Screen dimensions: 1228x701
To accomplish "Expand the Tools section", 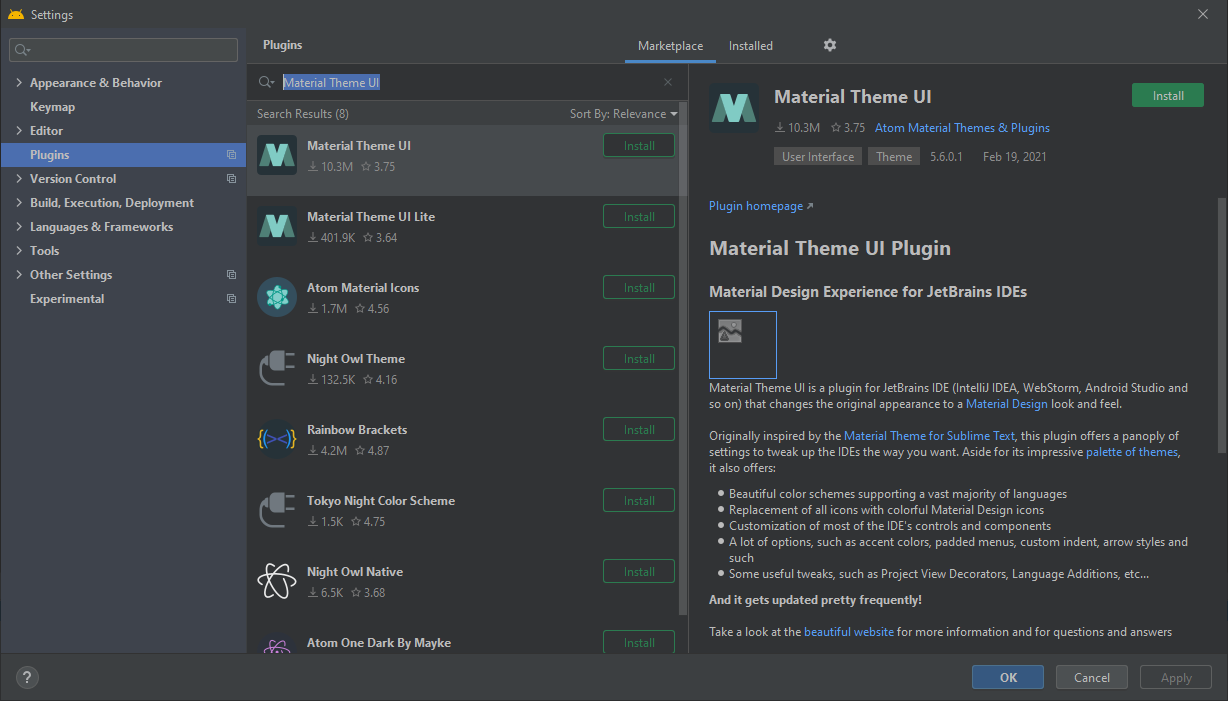I will 19,251.
